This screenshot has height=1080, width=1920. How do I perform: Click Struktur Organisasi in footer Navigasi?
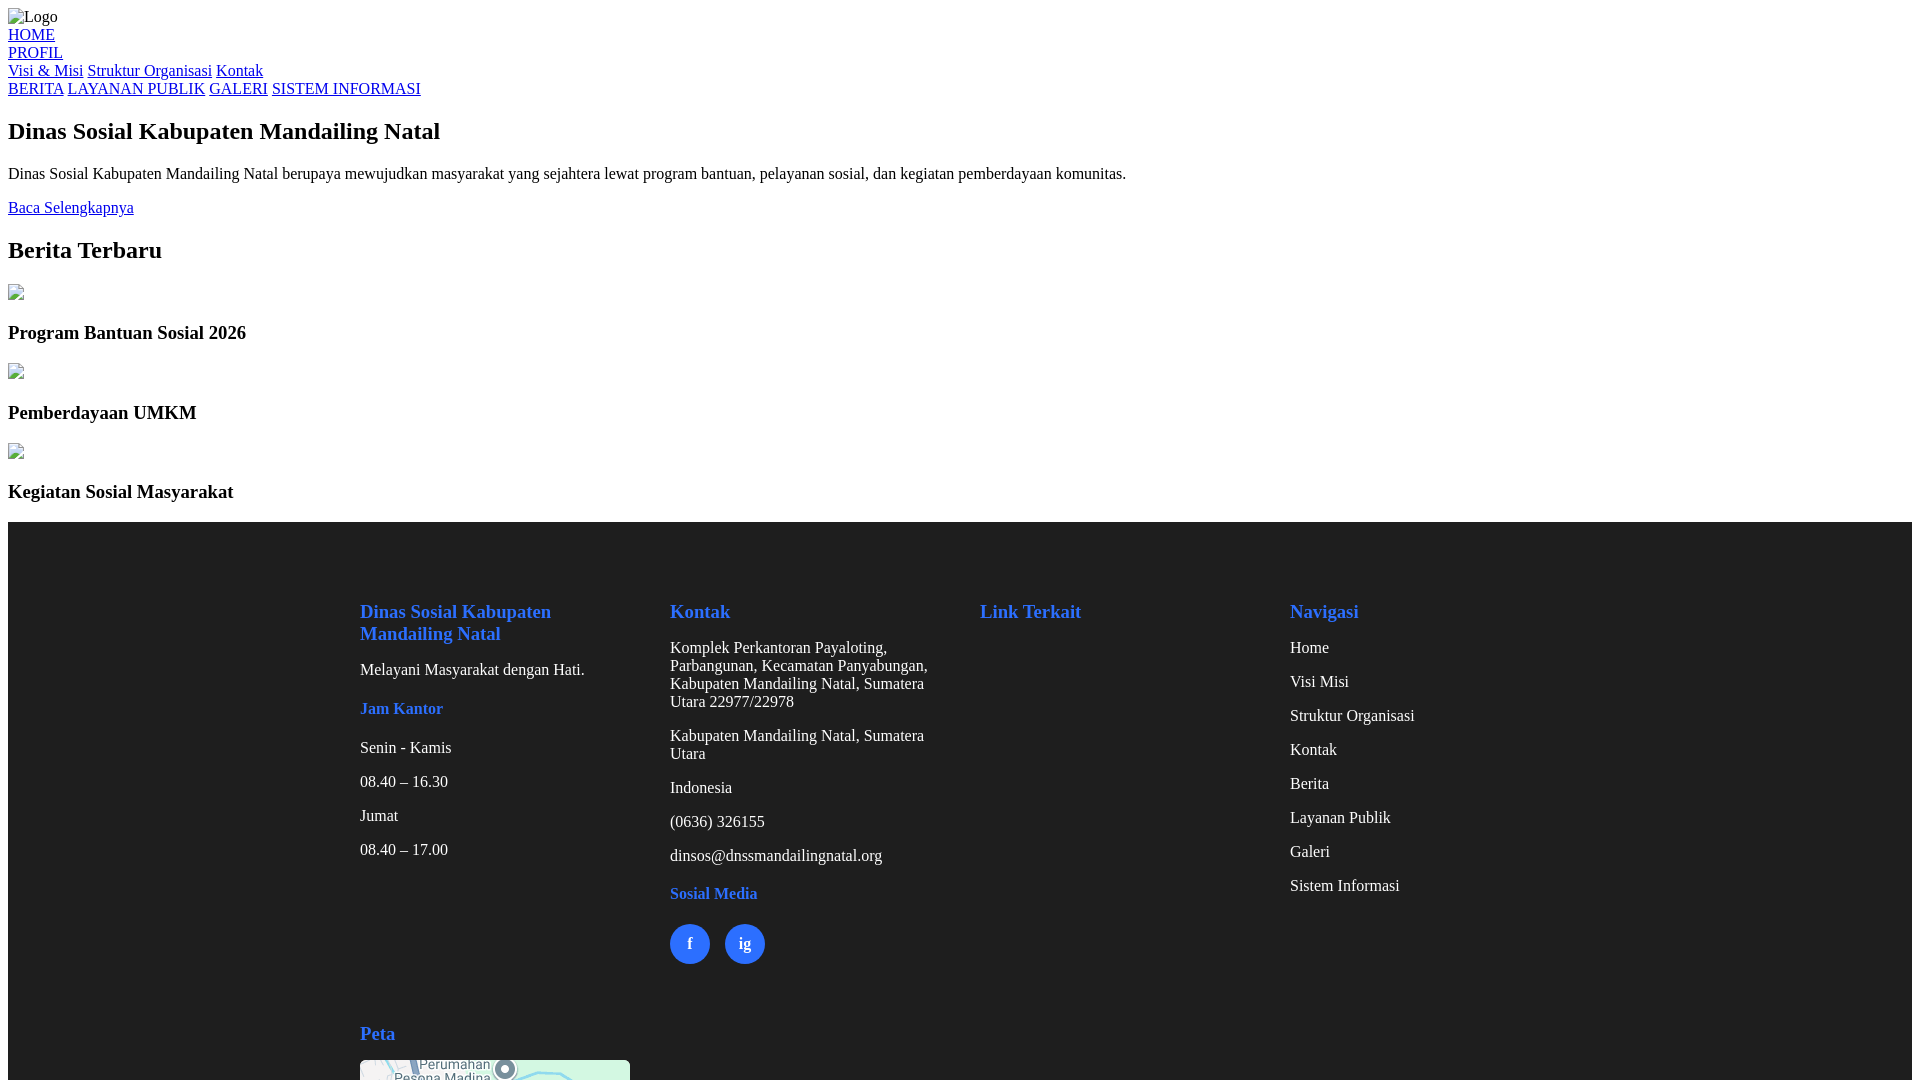[x=1352, y=716]
